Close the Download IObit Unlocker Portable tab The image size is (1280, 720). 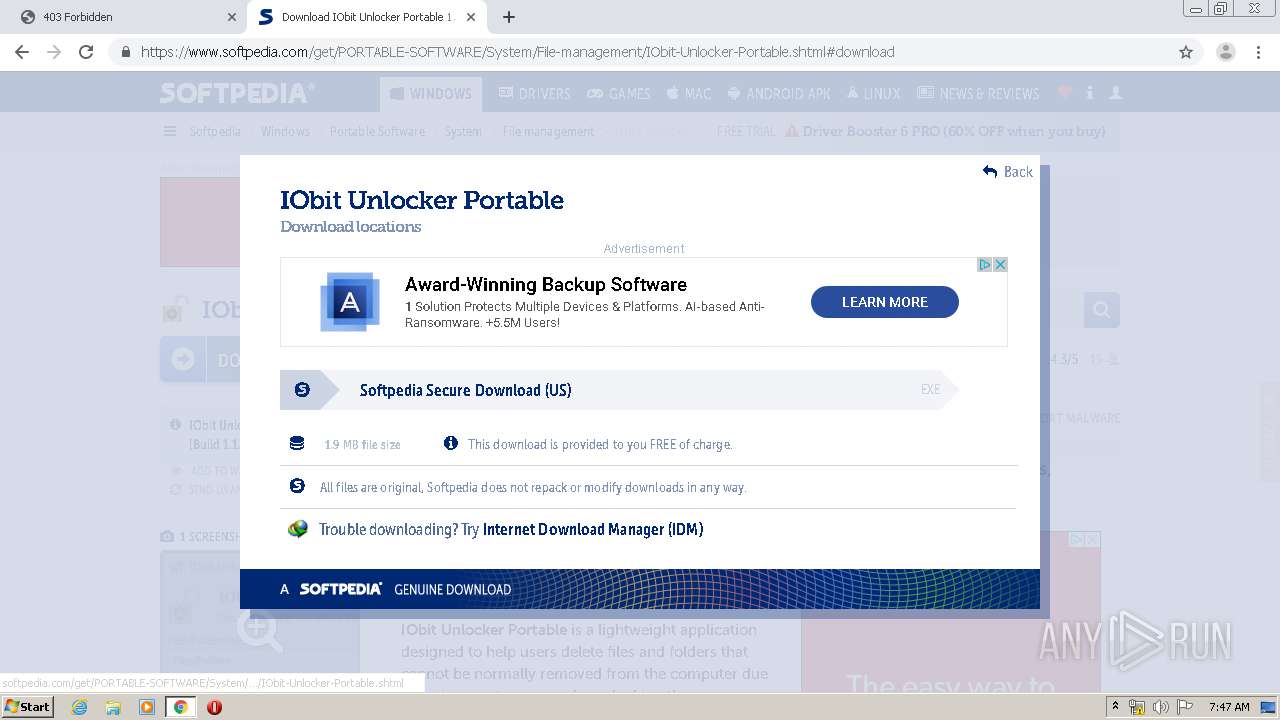[x=470, y=17]
